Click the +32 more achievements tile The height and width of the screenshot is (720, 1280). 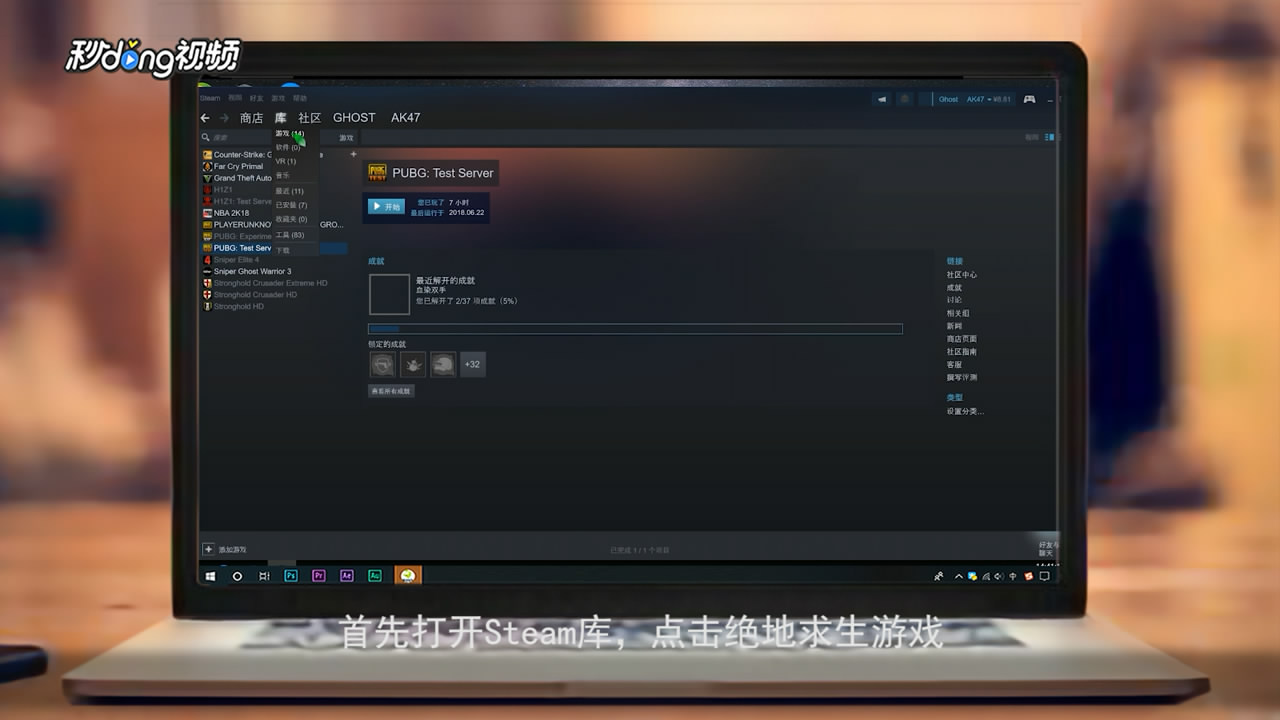473,364
